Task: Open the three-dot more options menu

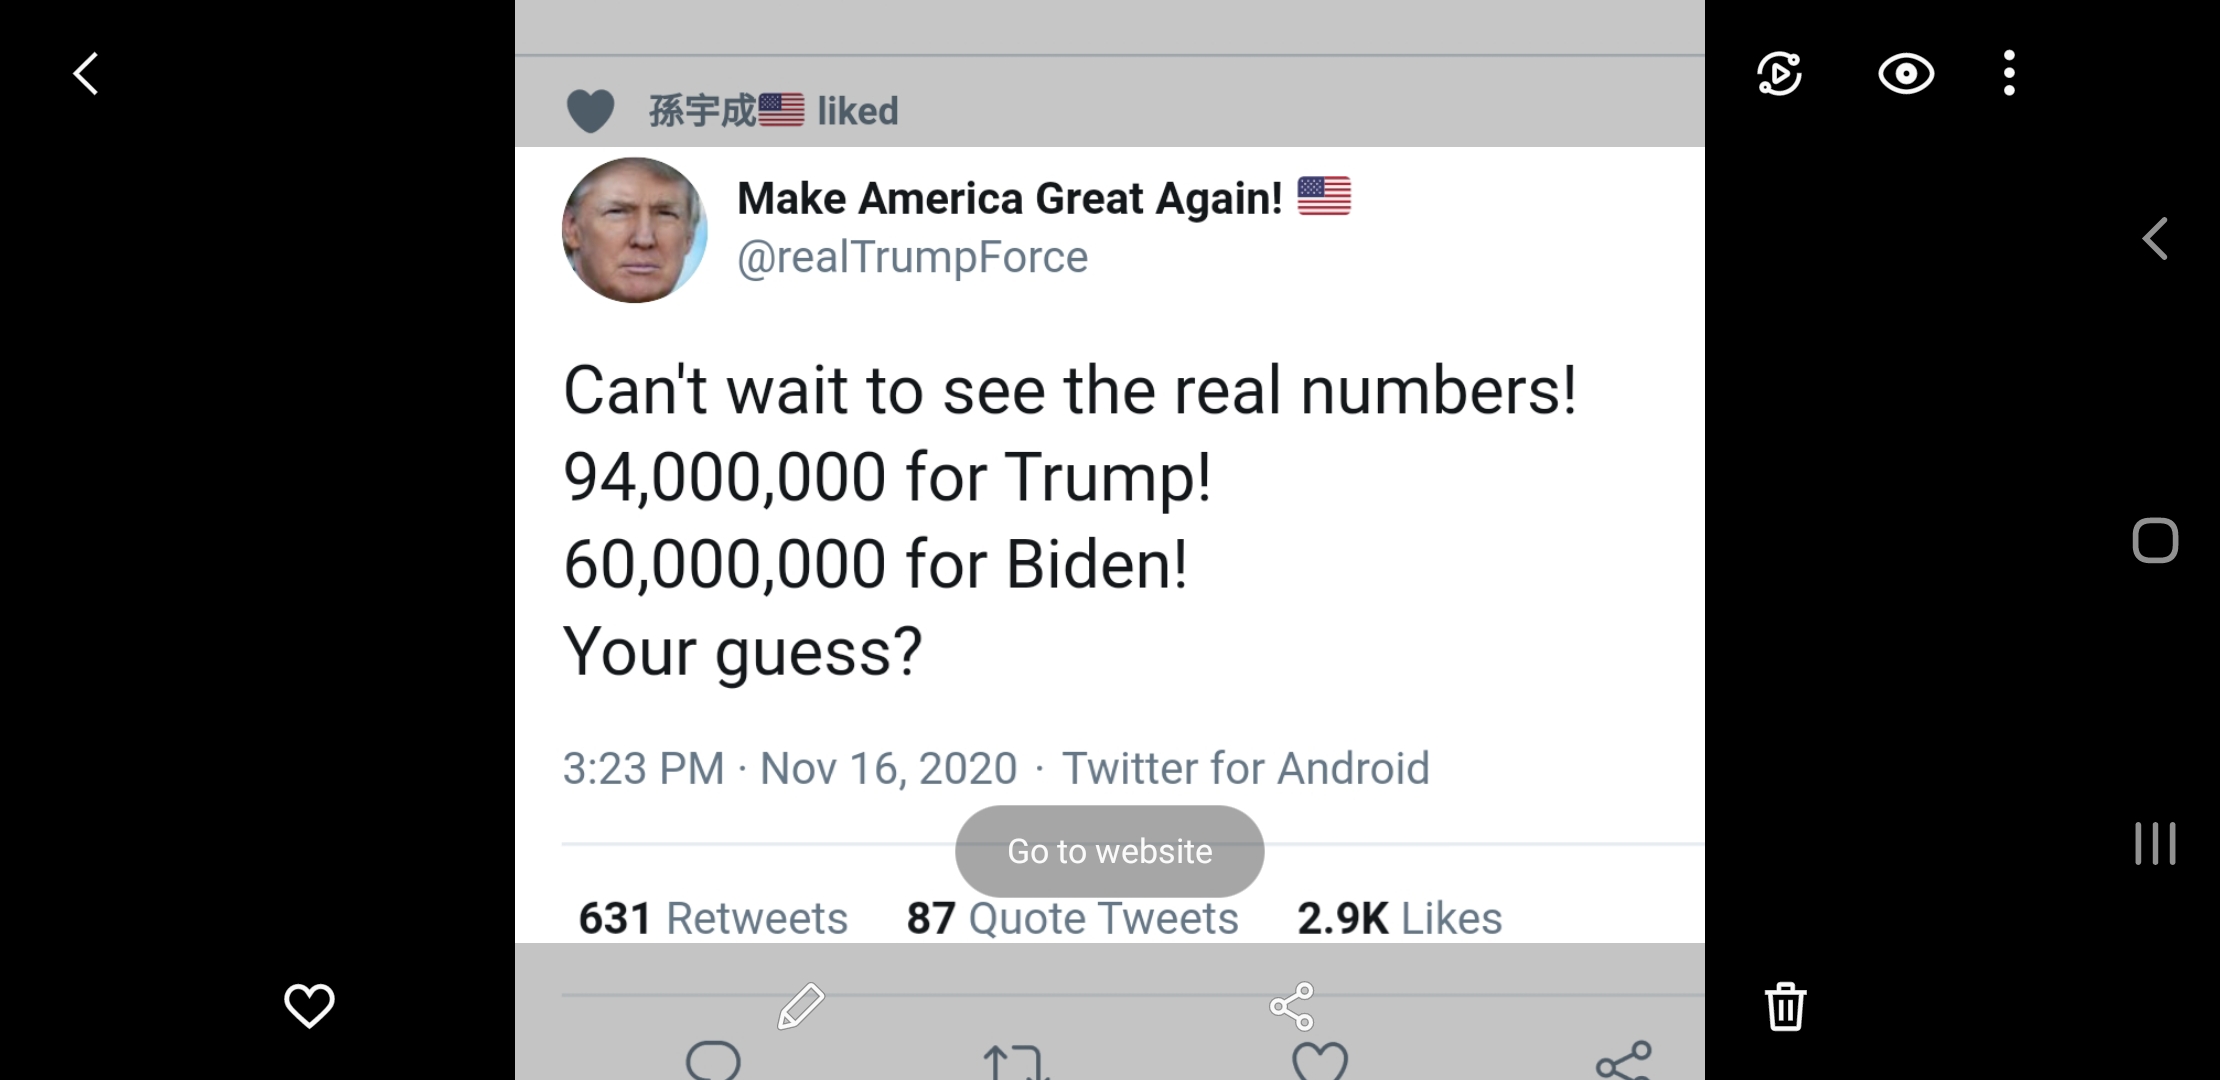Action: [2009, 74]
